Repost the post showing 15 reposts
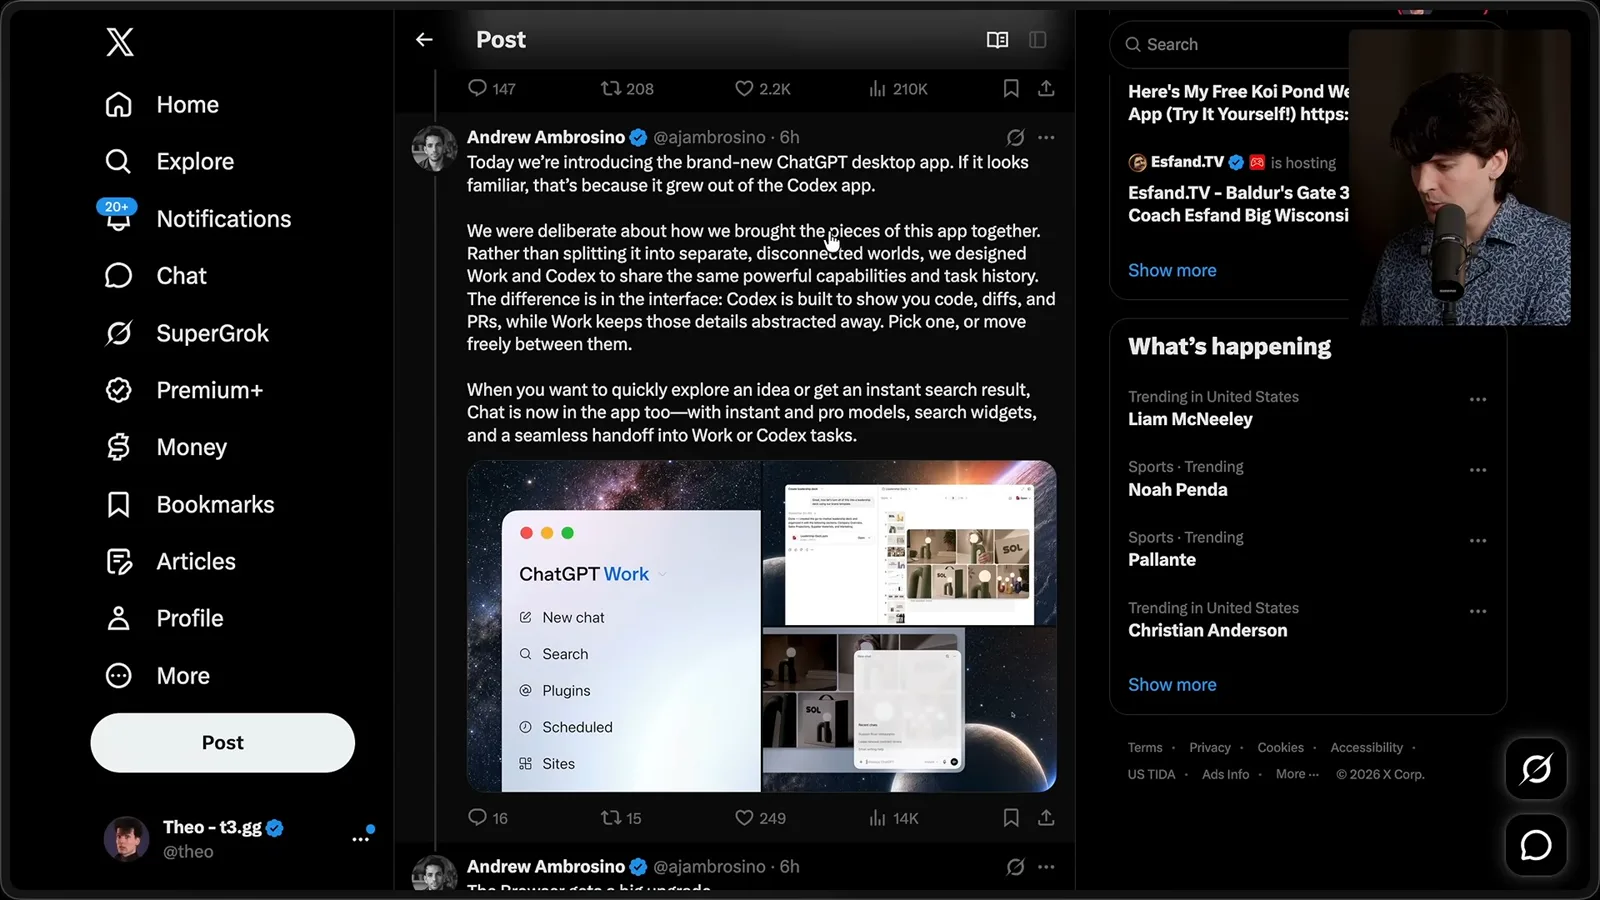 (x=621, y=818)
